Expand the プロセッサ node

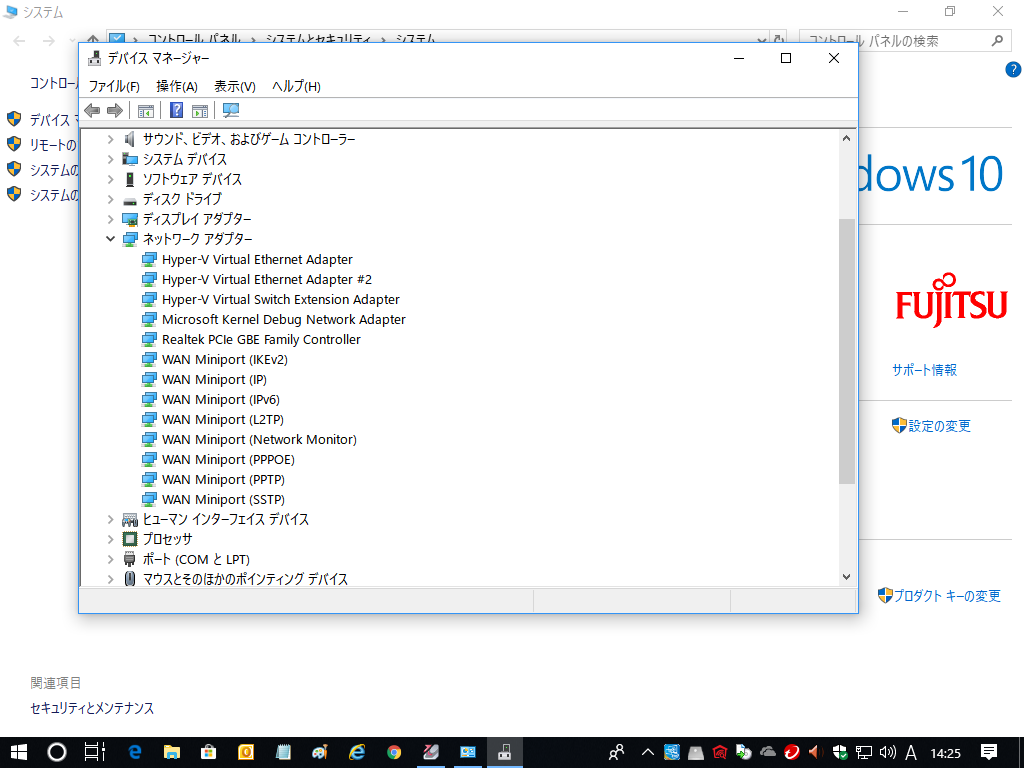(110, 539)
